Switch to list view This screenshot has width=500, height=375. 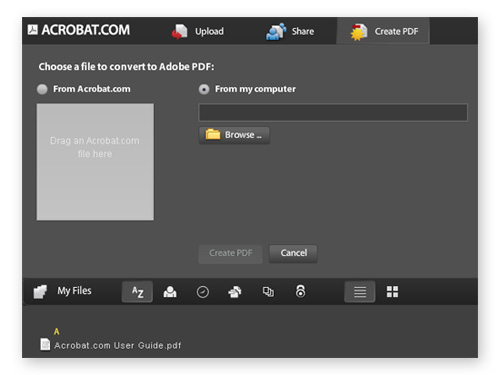tap(360, 292)
